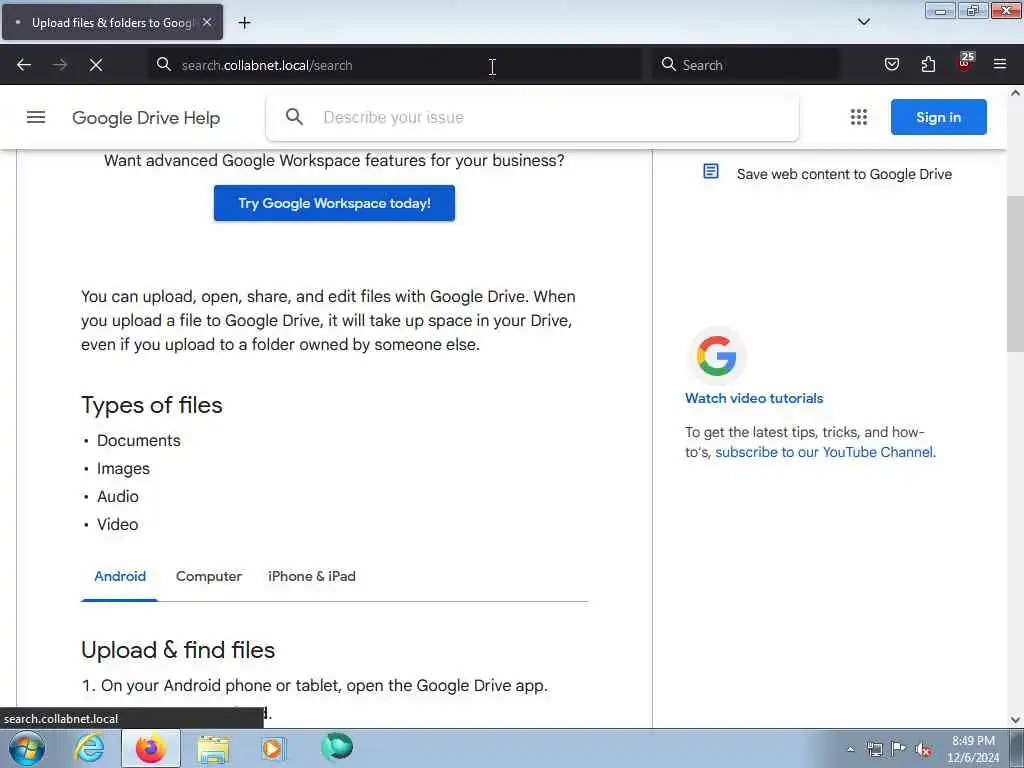
Task: Open the green round taskbar app
Action: click(337, 747)
